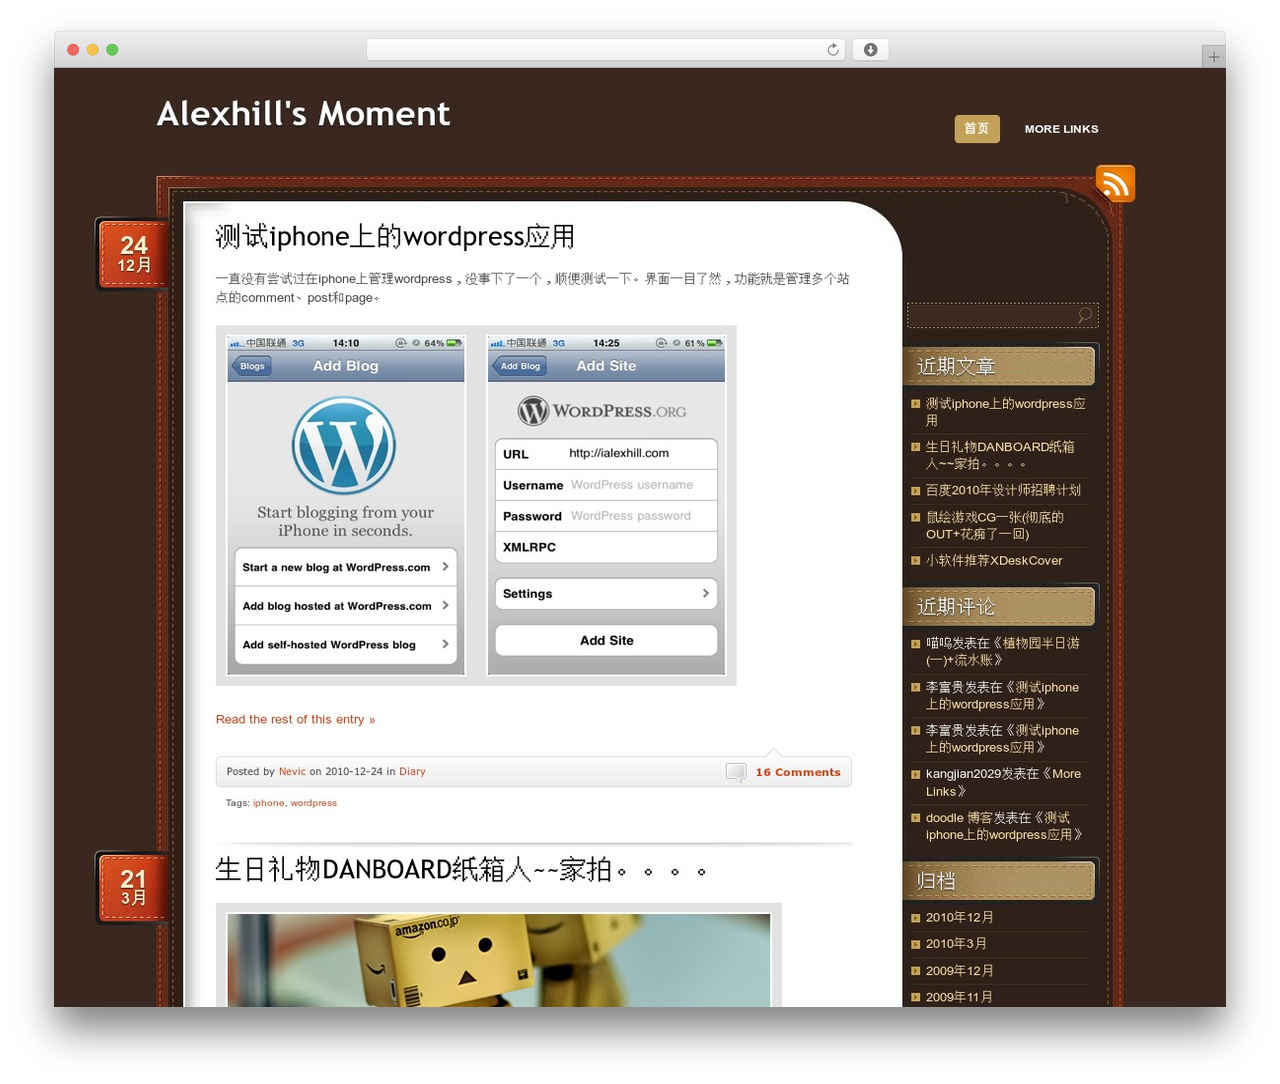Screen dimensions: 1280x1084
Task: View the 16 Comments link
Action: click(x=798, y=772)
